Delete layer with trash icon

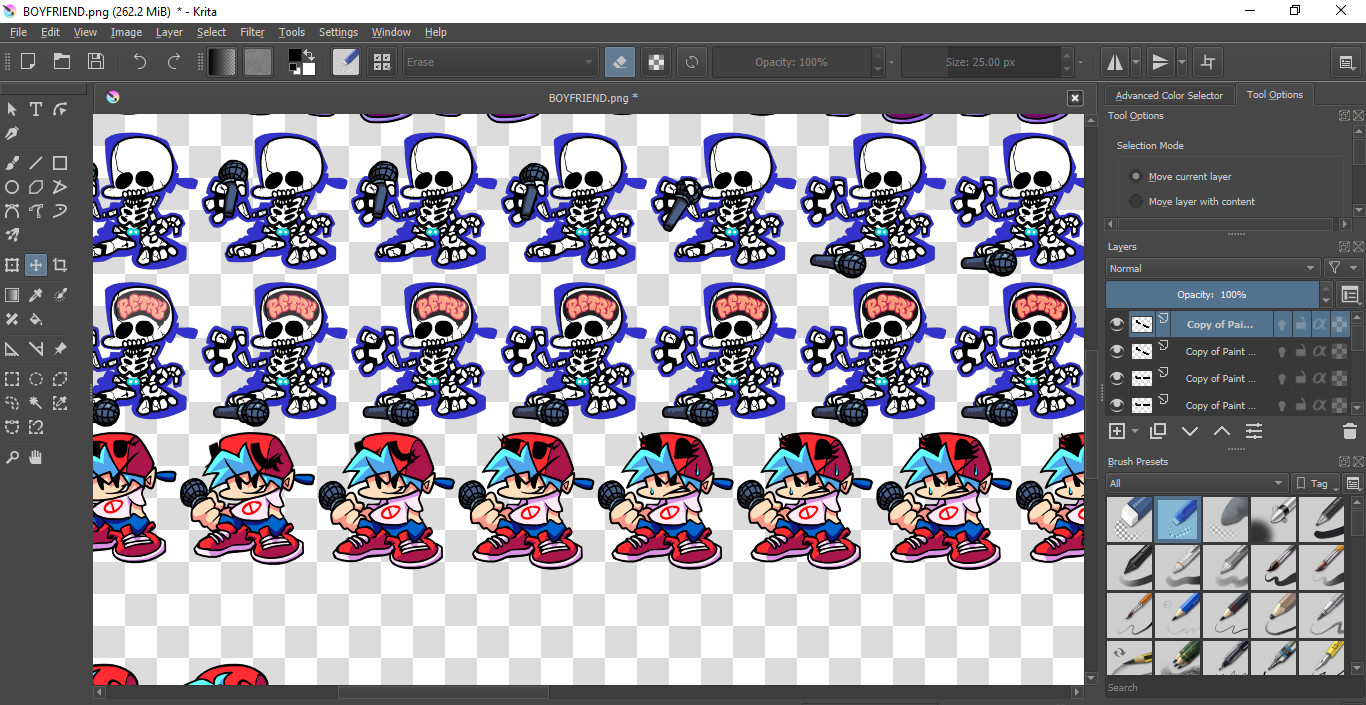(1349, 432)
